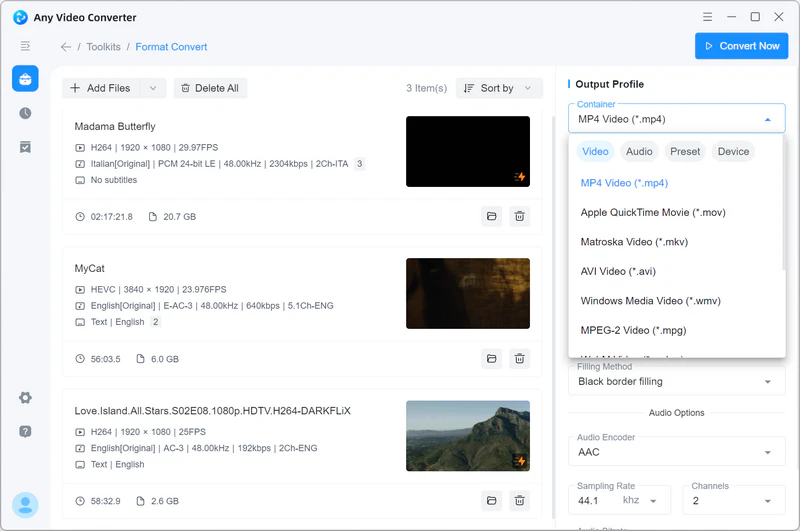Open the Sort by dropdown
The height and width of the screenshot is (531, 800).
(x=499, y=88)
